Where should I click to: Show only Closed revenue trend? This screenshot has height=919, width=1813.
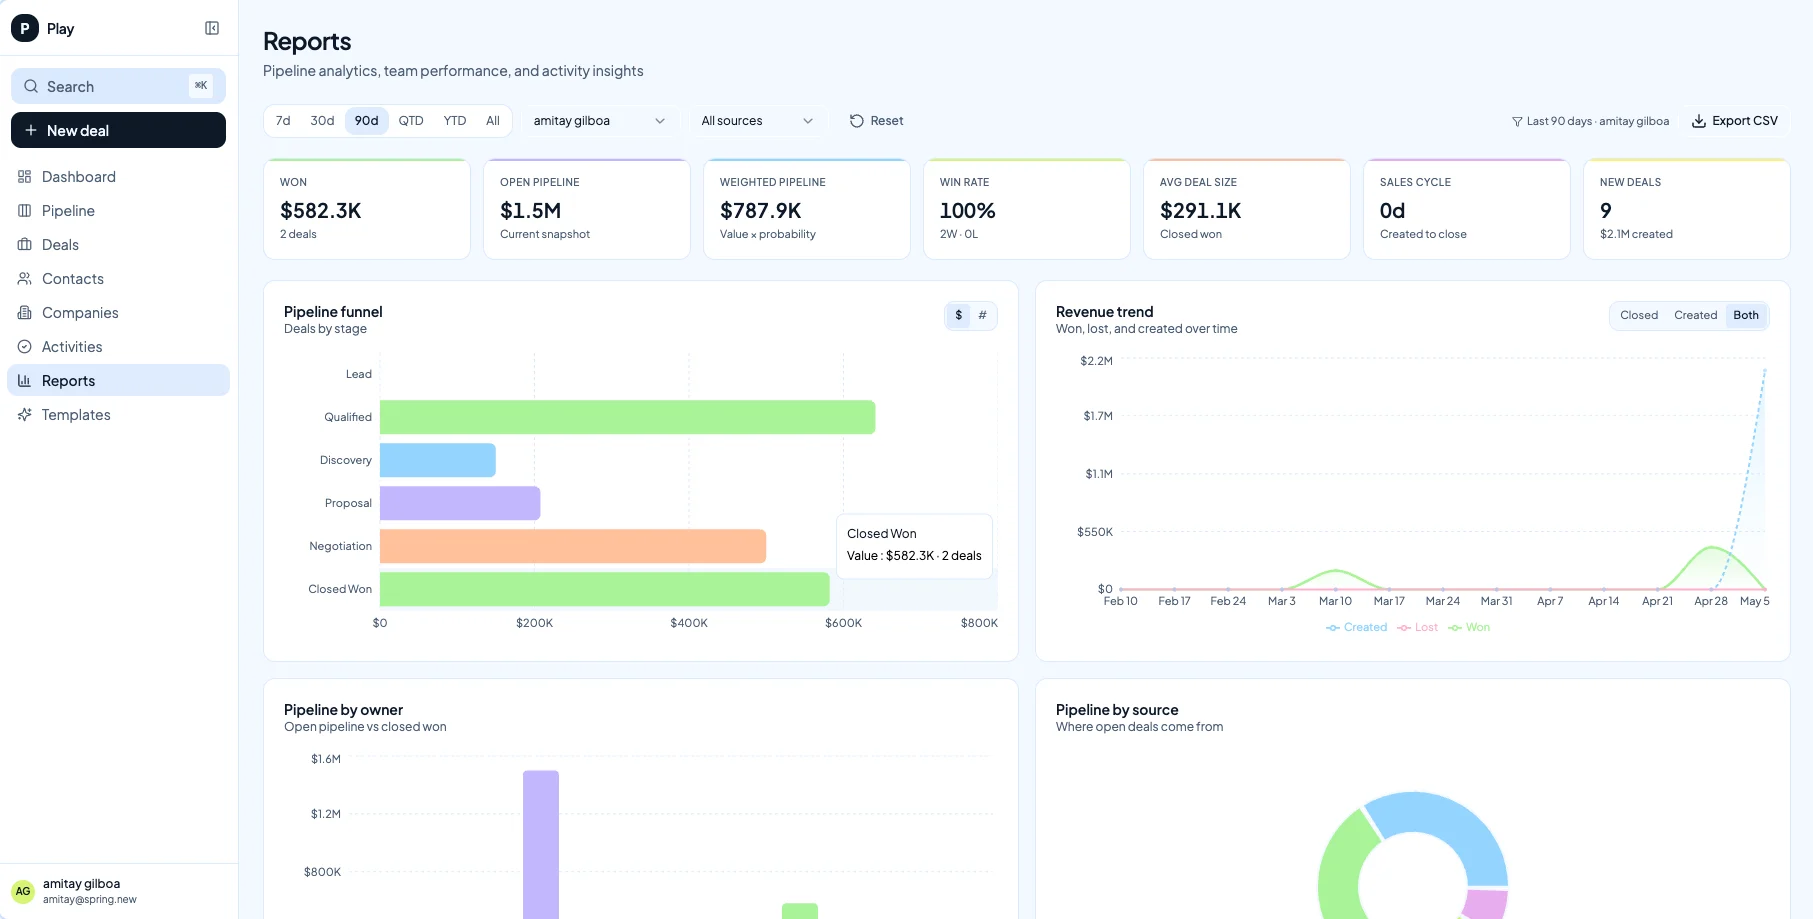tap(1639, 315)
